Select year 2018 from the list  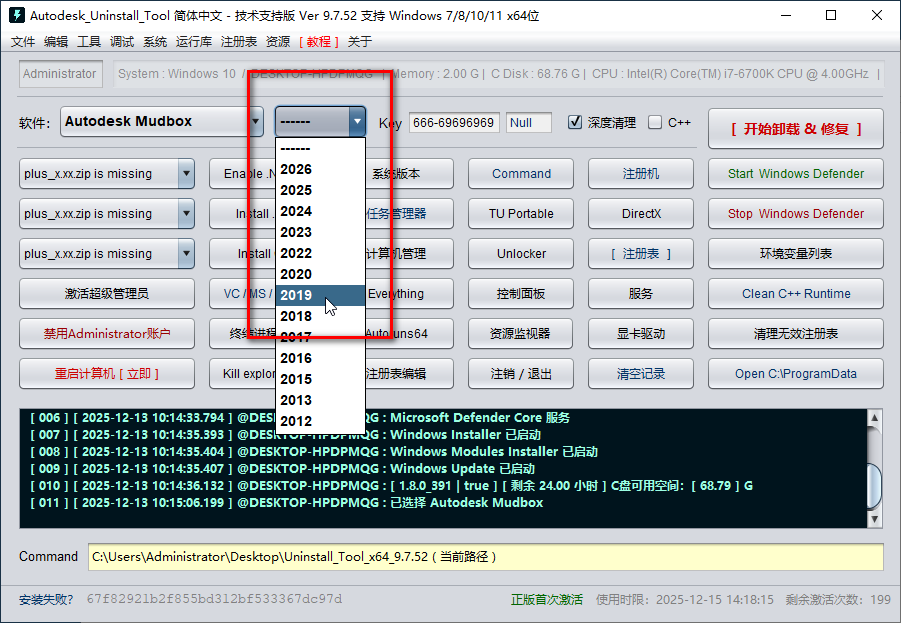click(320, 316)
